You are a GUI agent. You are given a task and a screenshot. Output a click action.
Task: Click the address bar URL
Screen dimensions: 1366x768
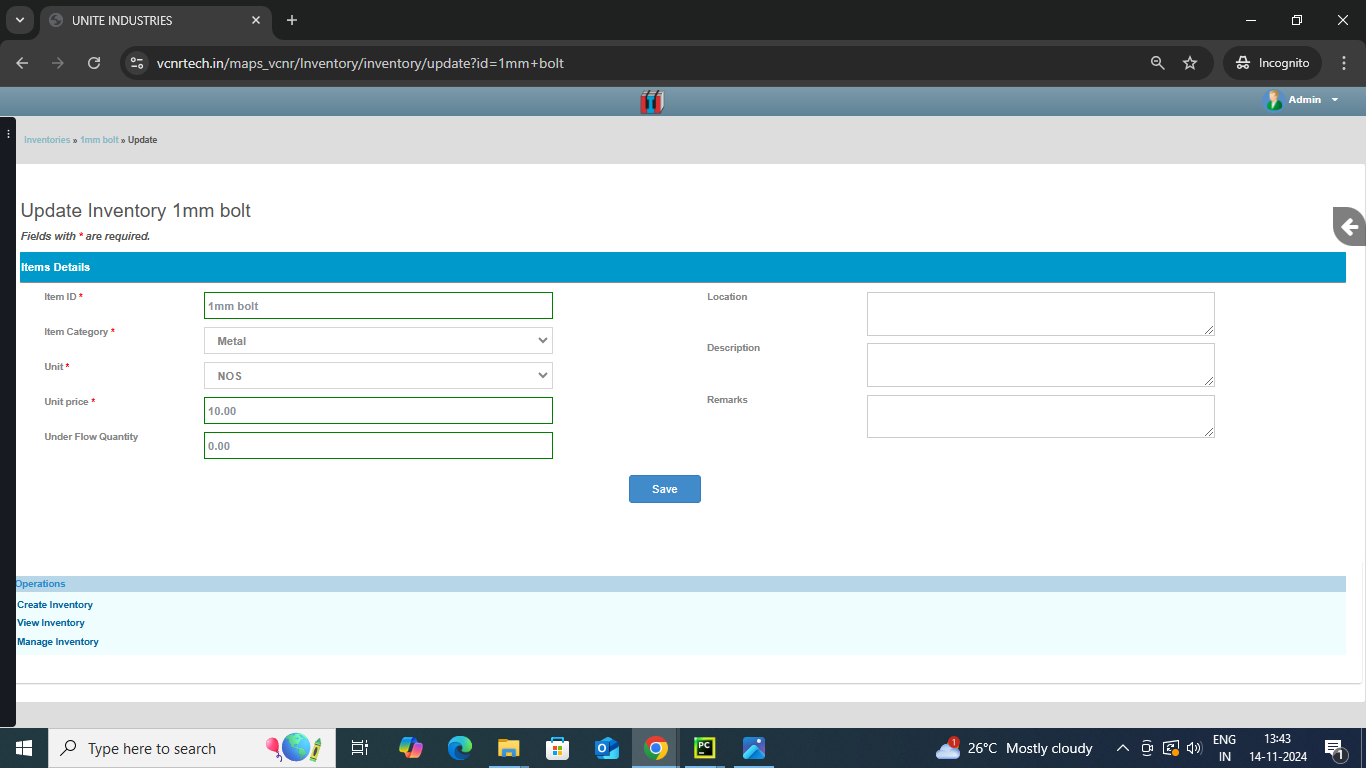360,63
